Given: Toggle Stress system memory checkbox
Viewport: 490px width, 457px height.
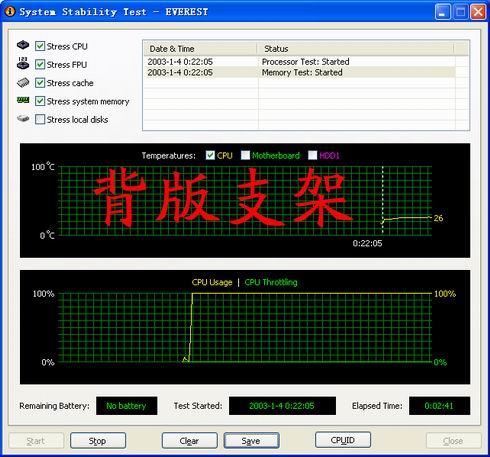Looking at the screenshot, I should tap(40, 101).
